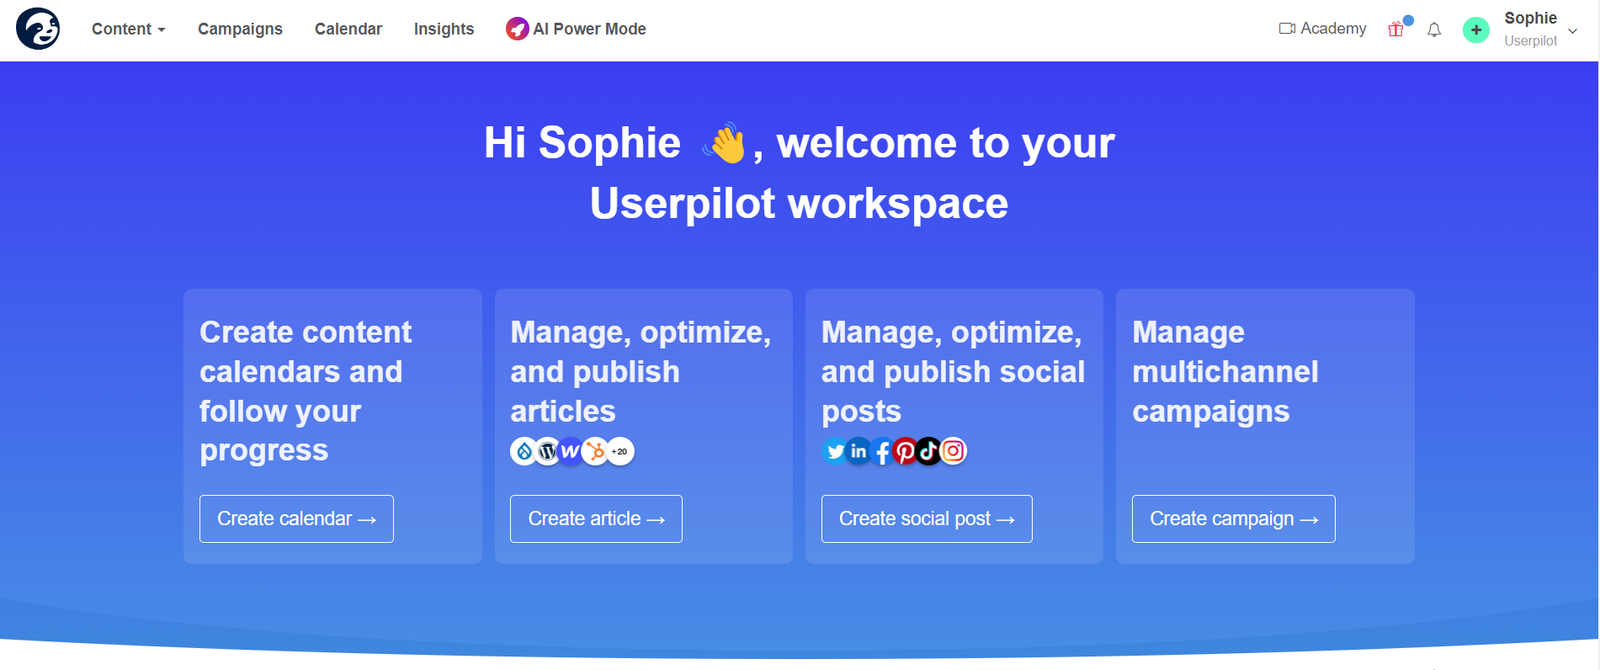The height and width of the screenshot is (670, 1600).
Task: Go to the Calendar page
Action: pyautogui.click(x=348, y=29)
